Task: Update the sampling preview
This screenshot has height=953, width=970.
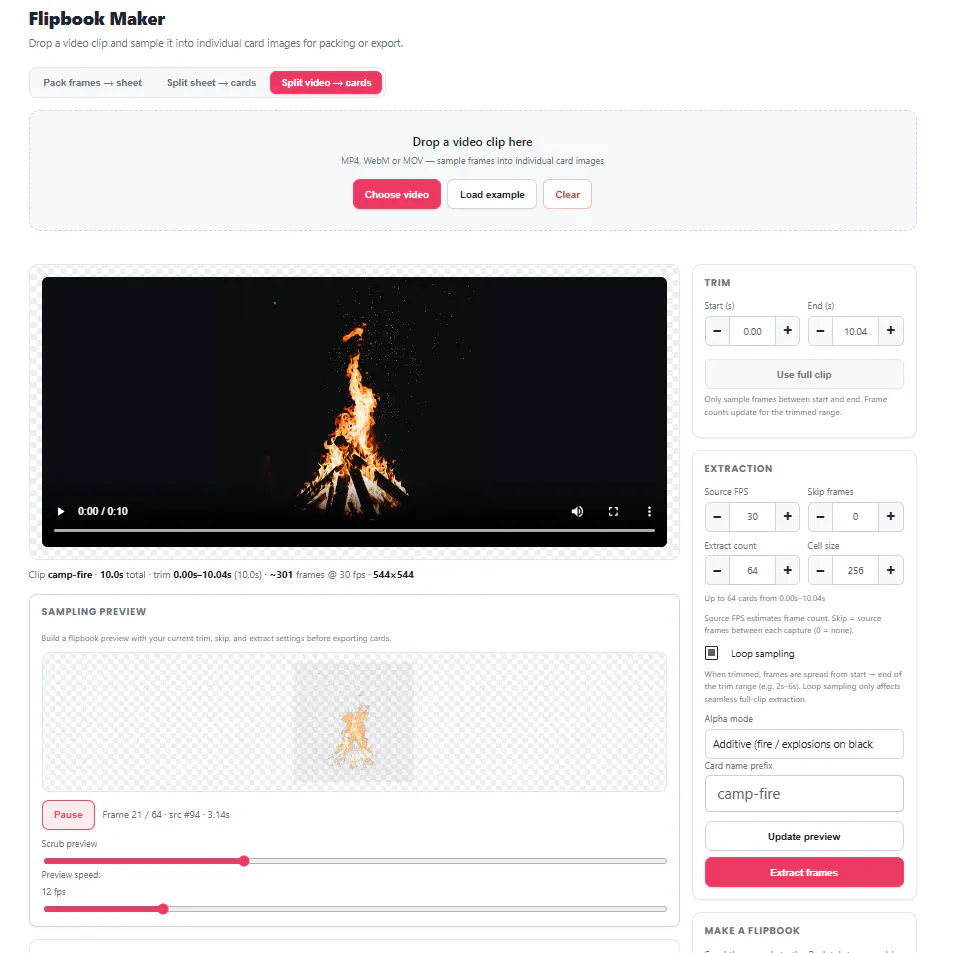Action: pos(804,837)
